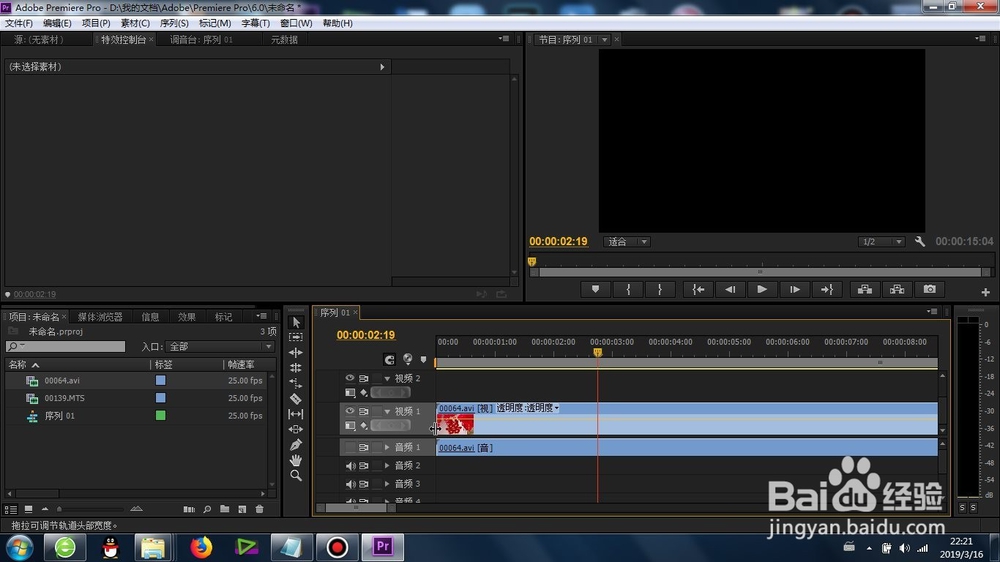The image size is (1000, 562).
Task: Play the program sequence
Action: 762,290
